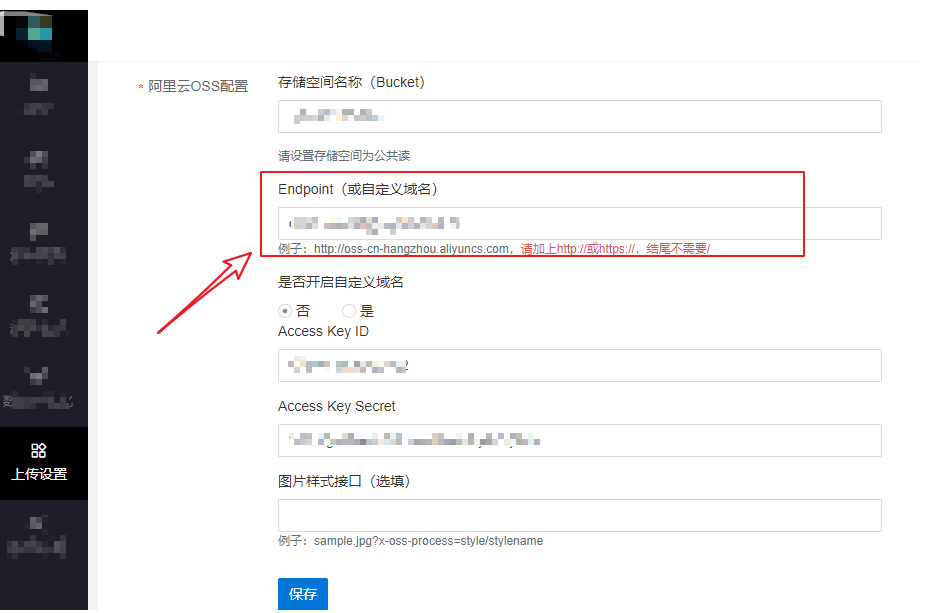This screenshot has height=613, width=950.
Task: Click the Bucket storage name input field
Action: 579,116
